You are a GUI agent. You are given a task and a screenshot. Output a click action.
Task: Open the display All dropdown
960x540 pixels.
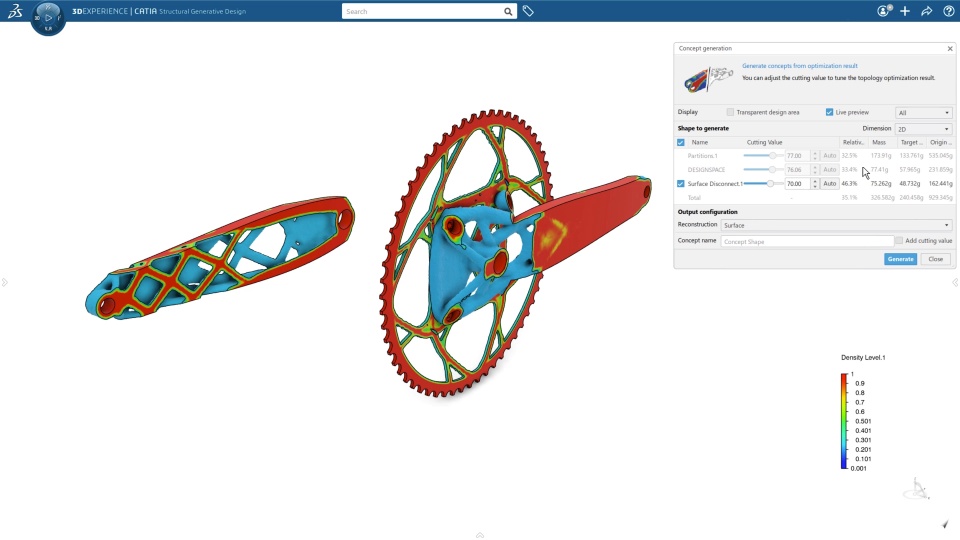923,113
